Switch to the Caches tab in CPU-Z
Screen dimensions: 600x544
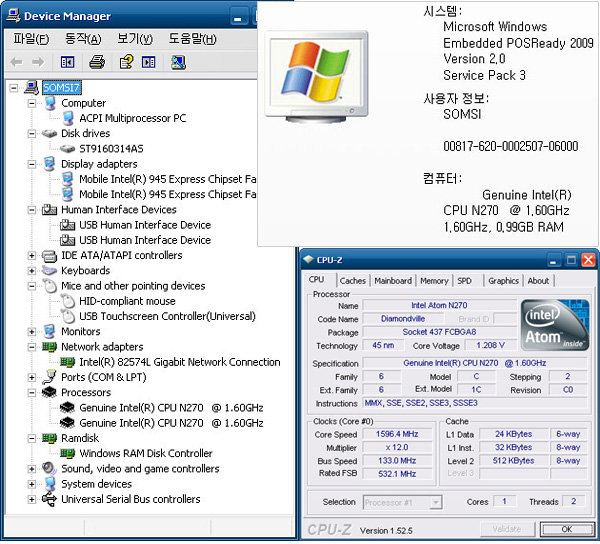click(x=352, y=281)
